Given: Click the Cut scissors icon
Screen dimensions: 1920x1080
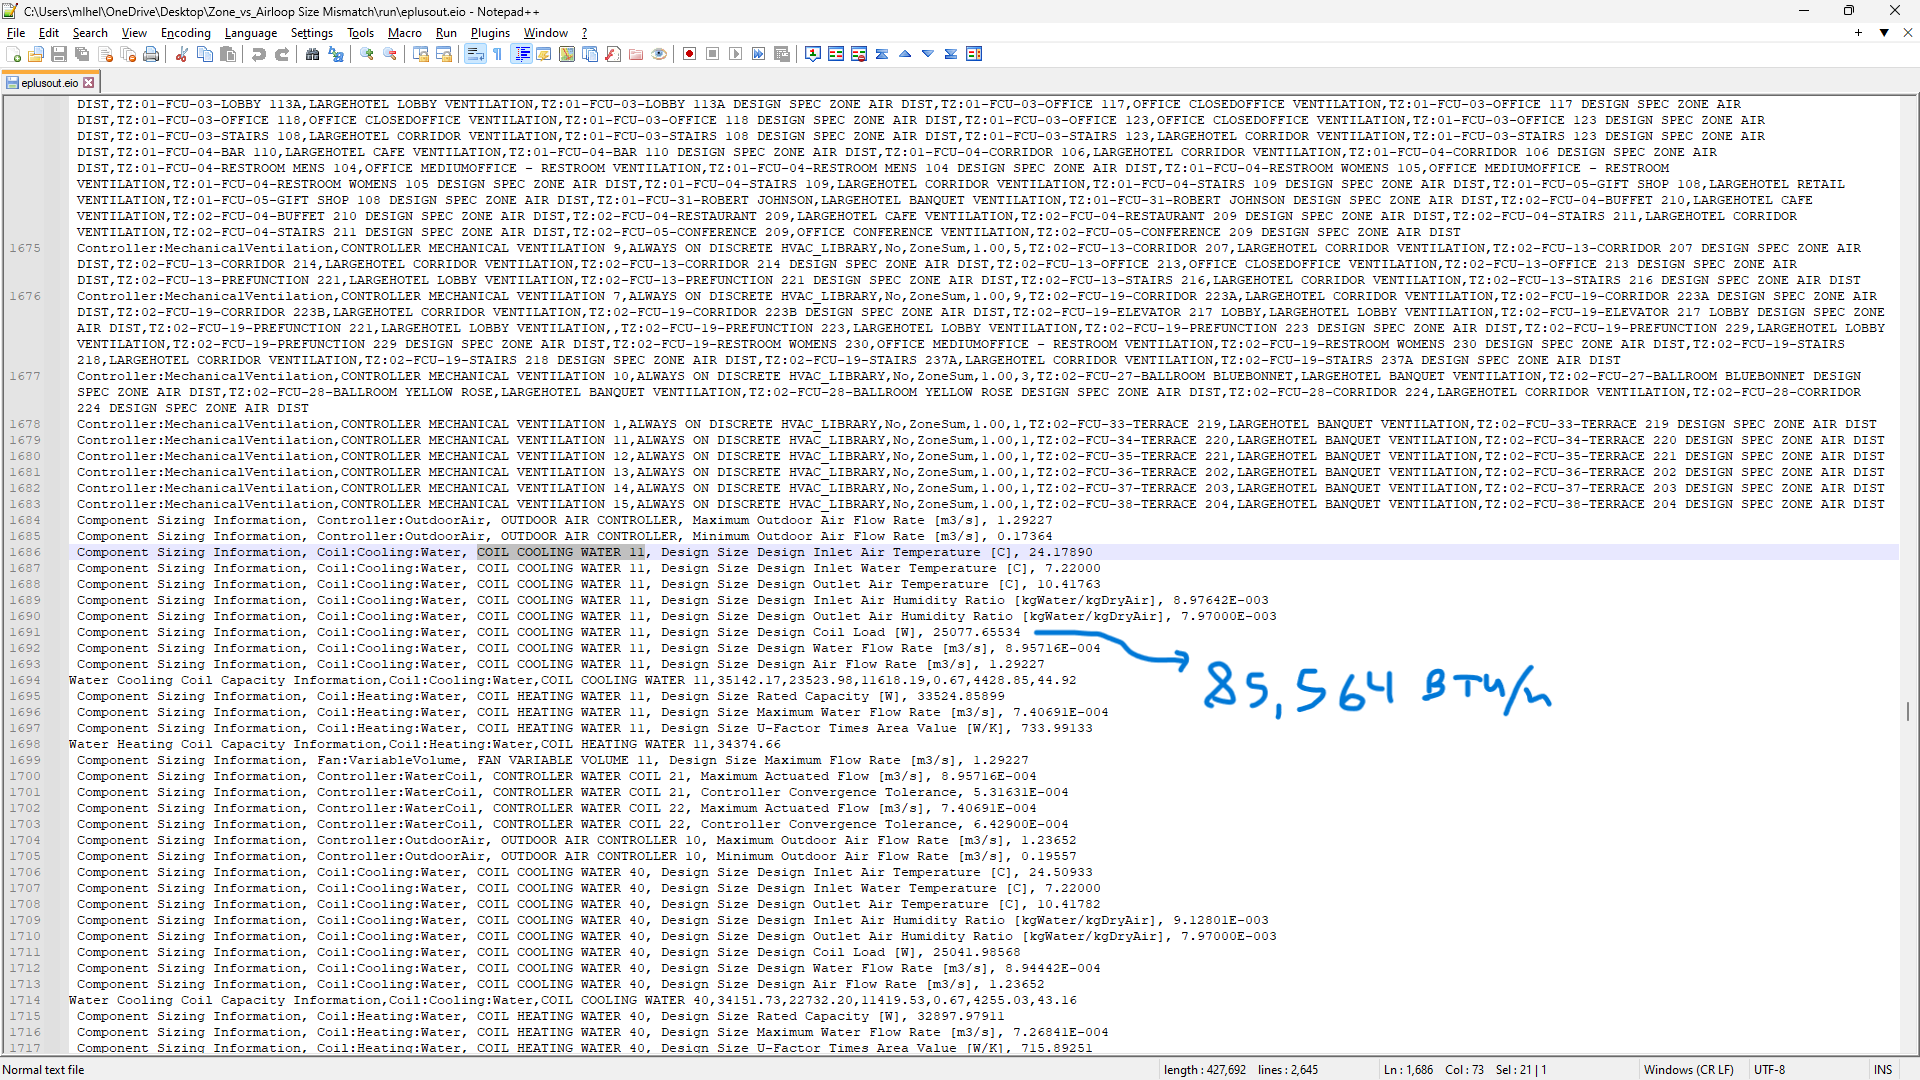Looking at the screenshot, I should 182,54.
